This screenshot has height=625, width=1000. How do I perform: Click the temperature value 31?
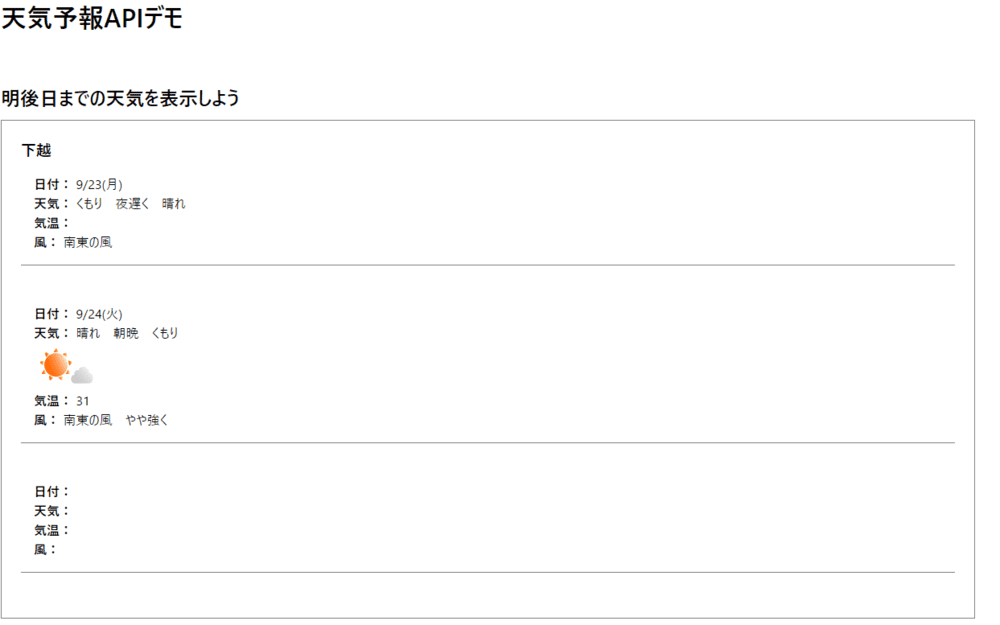82,401
